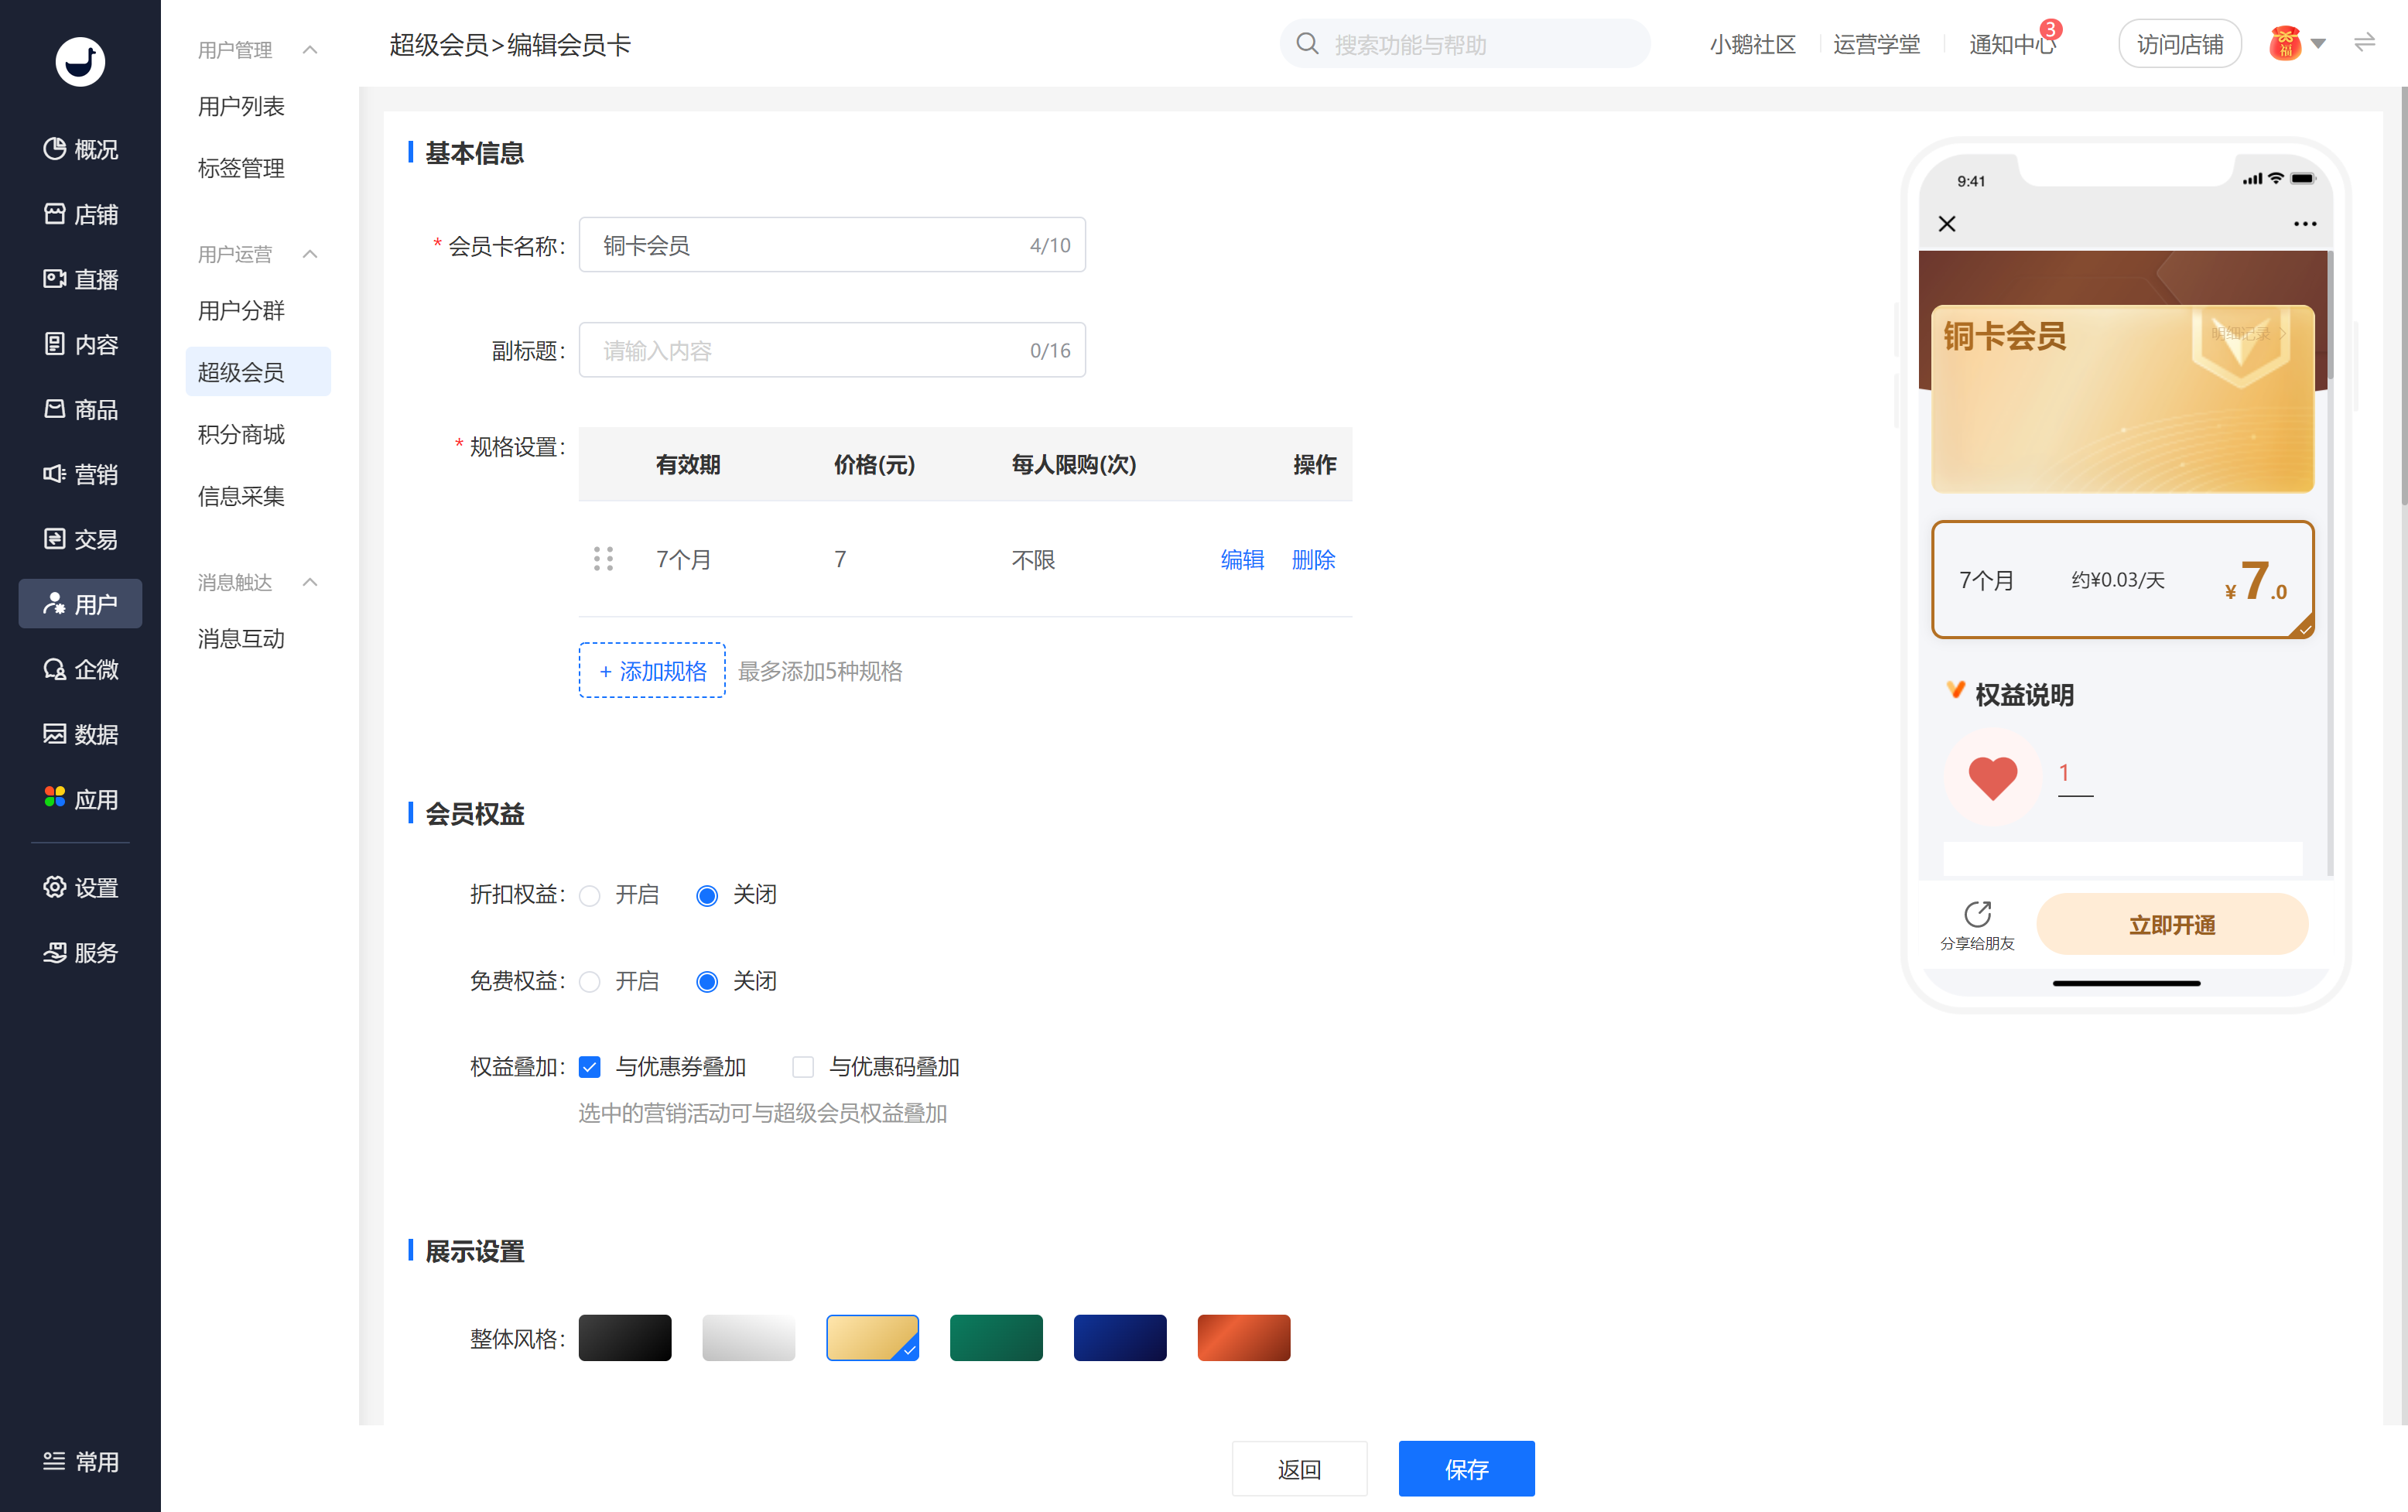
Task: Select 开启 for 免费权益
Action: [590, 982]
